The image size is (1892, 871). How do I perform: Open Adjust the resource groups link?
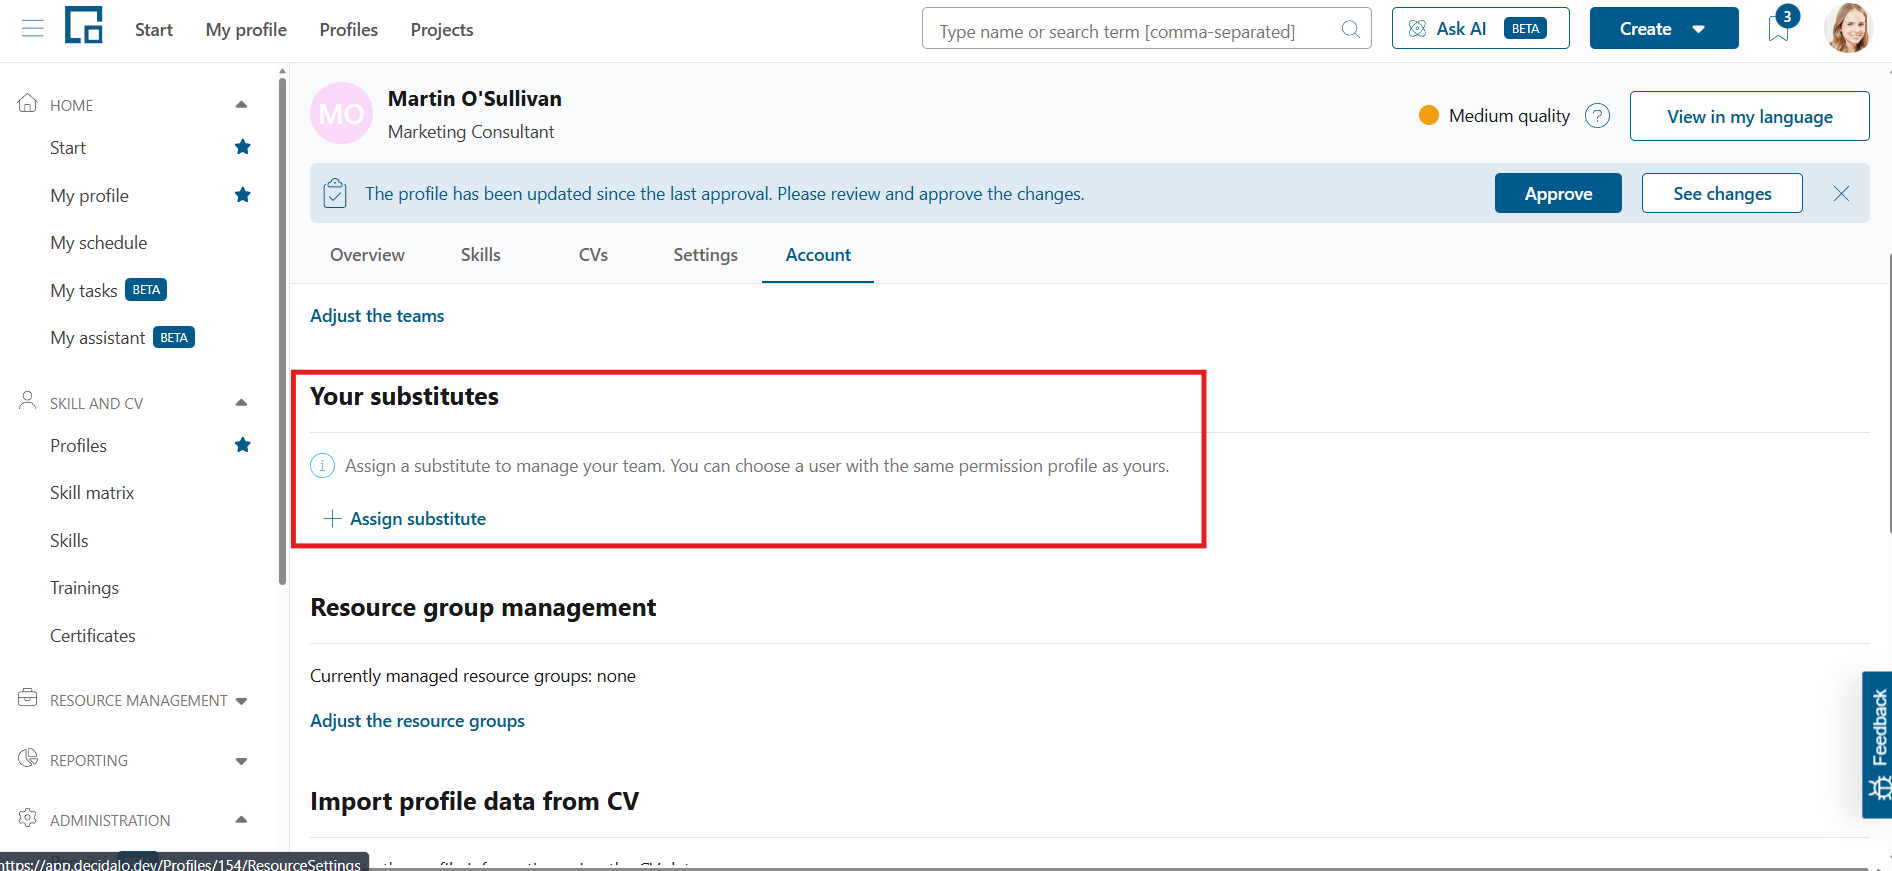[x=417, y=721]
